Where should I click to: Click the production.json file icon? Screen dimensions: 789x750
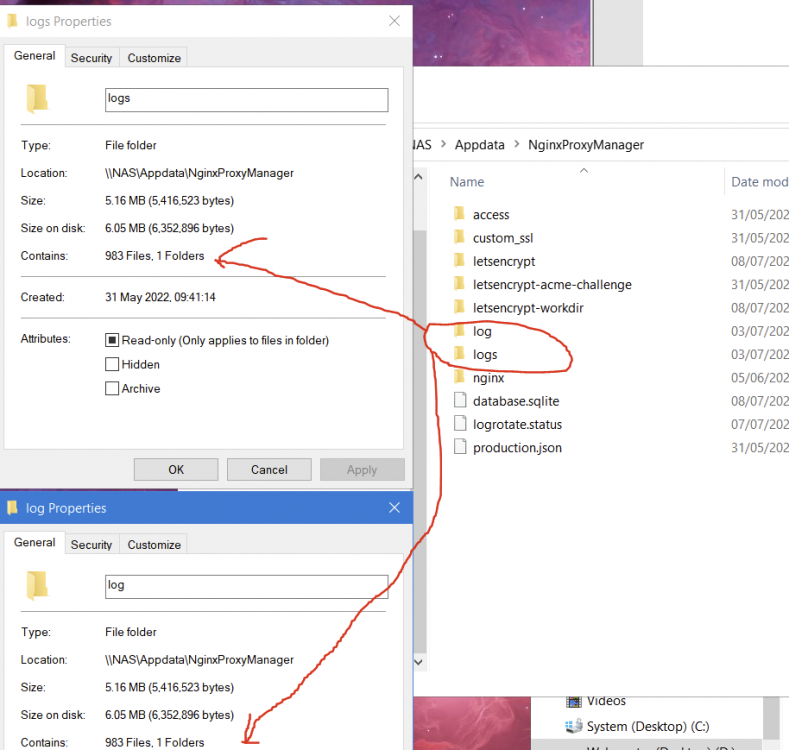tap(460, 447)
